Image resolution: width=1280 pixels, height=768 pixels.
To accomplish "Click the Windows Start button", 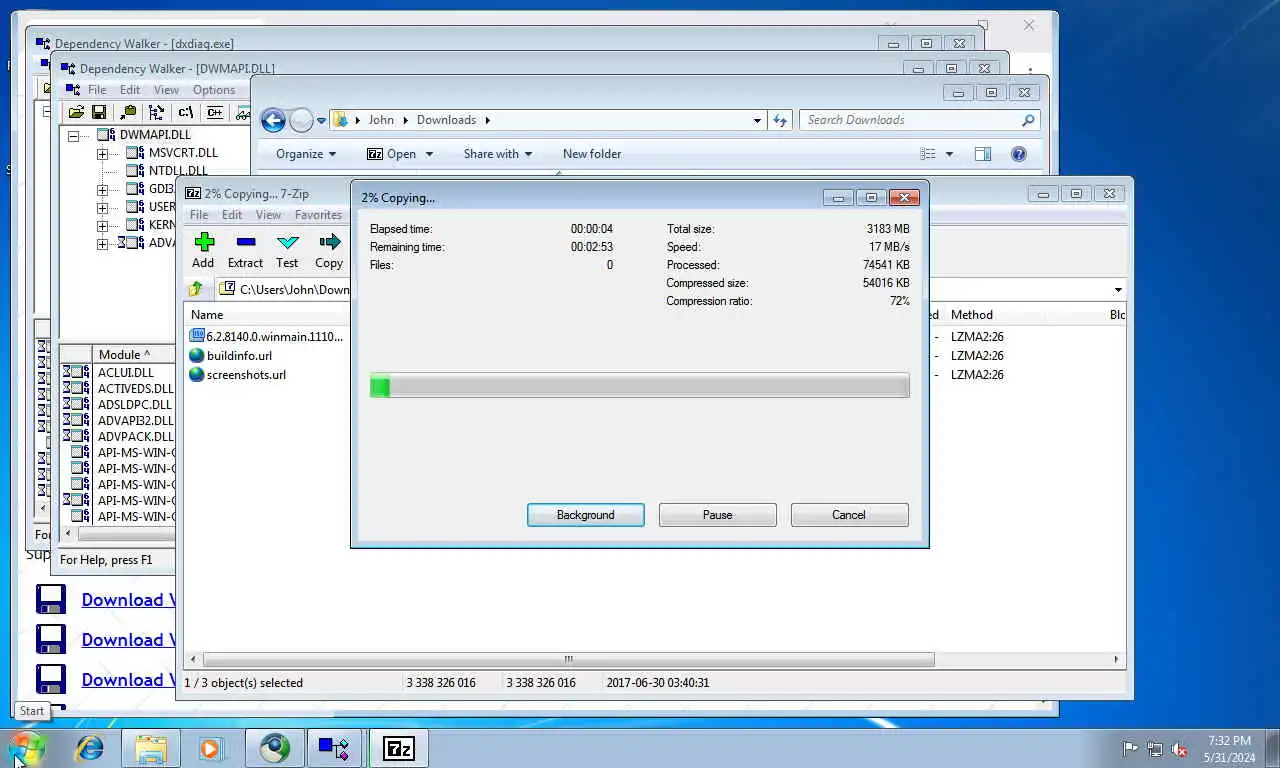I will [x=27, y=748].
